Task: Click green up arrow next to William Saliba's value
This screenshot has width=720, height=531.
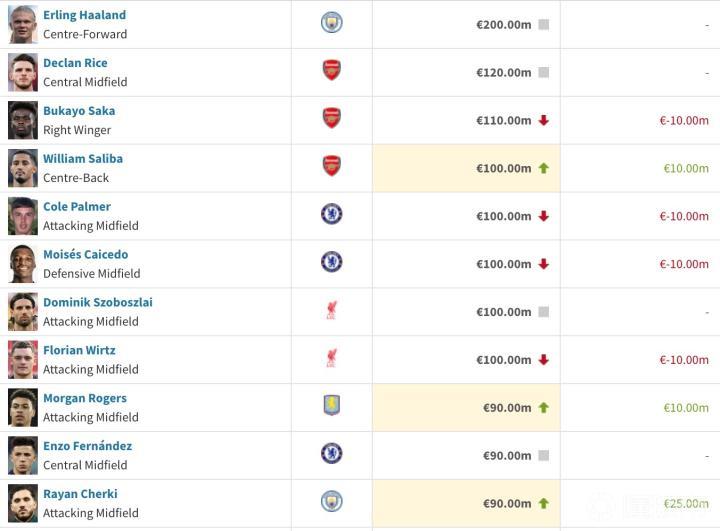Action: coord(544,168)
